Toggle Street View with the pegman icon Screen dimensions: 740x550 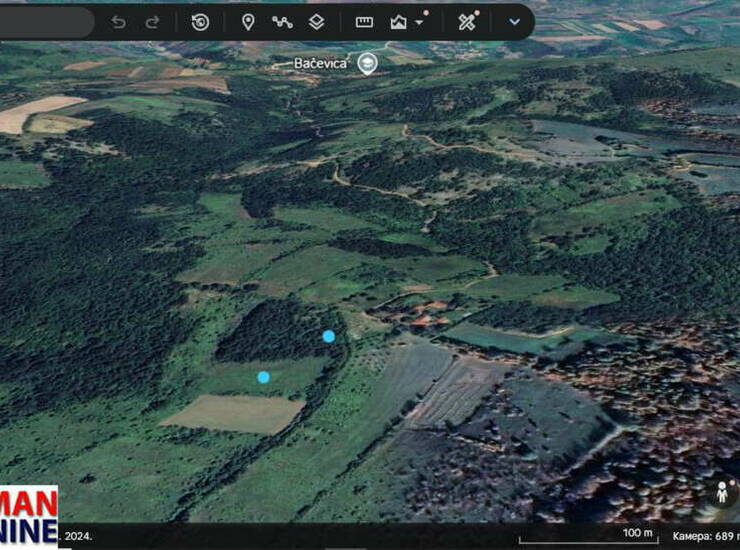[x=720, y=493]
